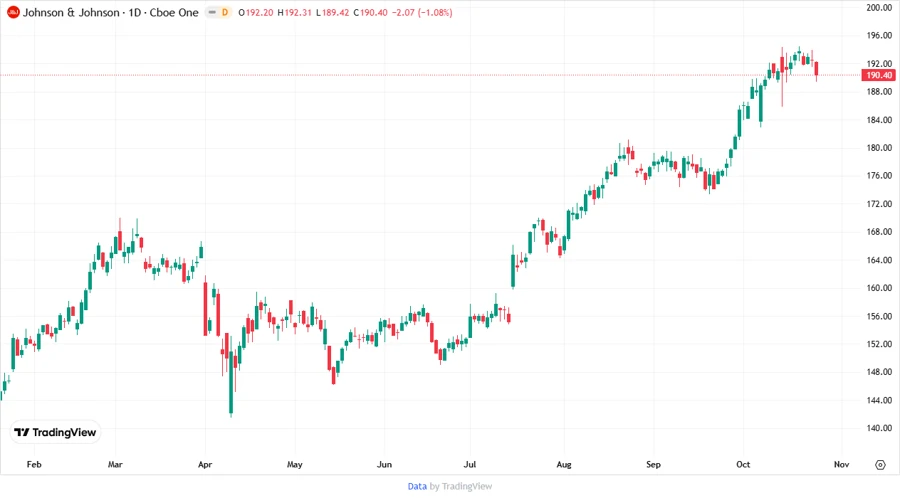Click the Oct label on time axis

(x=743, y=464)
